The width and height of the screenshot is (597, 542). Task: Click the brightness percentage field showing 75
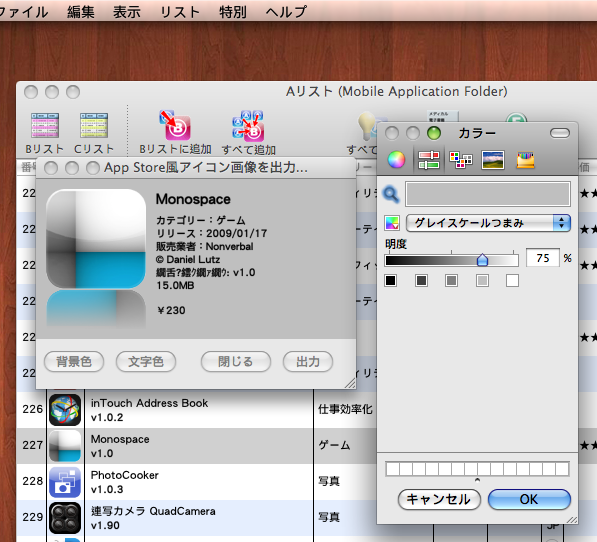pyautogui.click(x=543, y=258)
